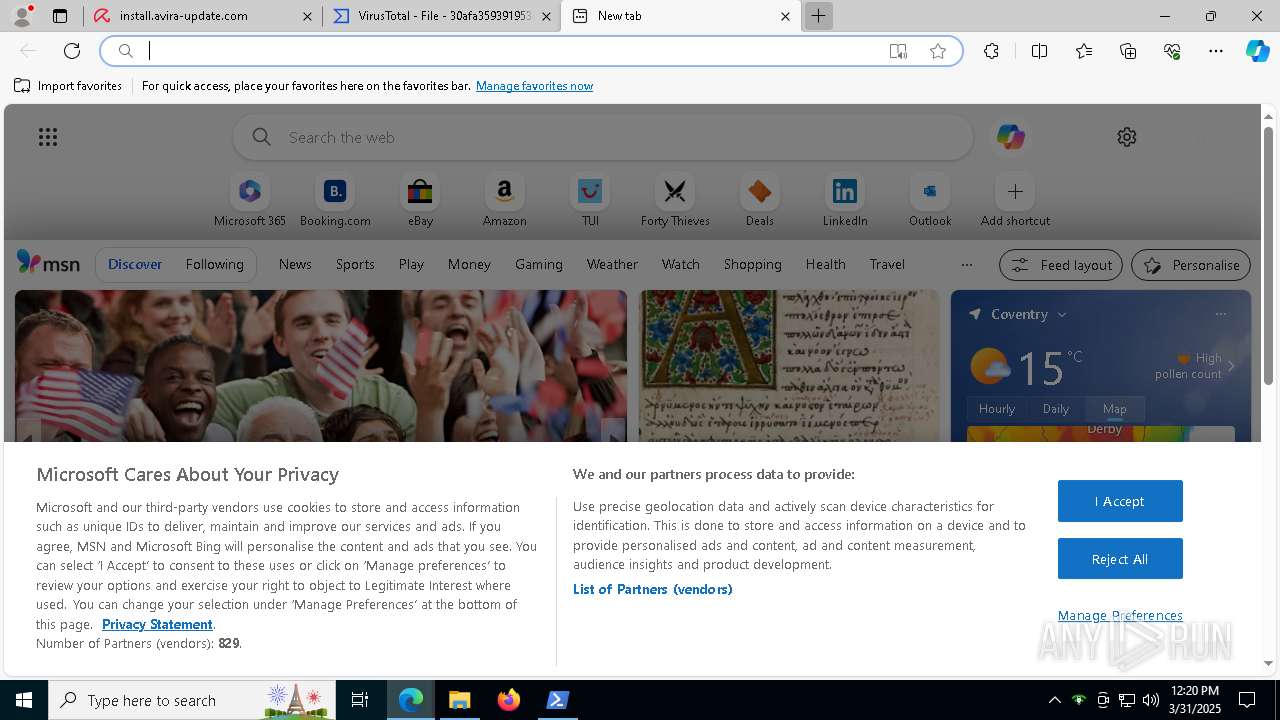Open the split screen icon

1040,51
